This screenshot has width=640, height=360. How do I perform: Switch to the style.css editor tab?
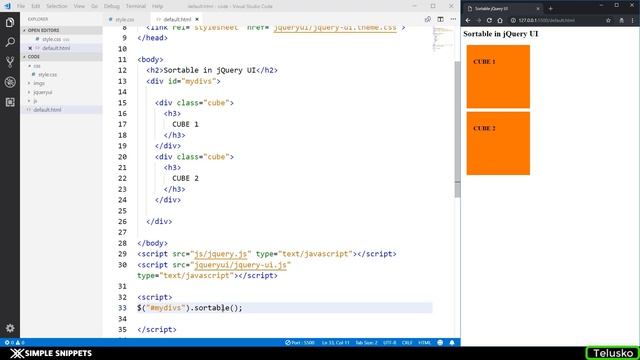click(x=124, y=19)
